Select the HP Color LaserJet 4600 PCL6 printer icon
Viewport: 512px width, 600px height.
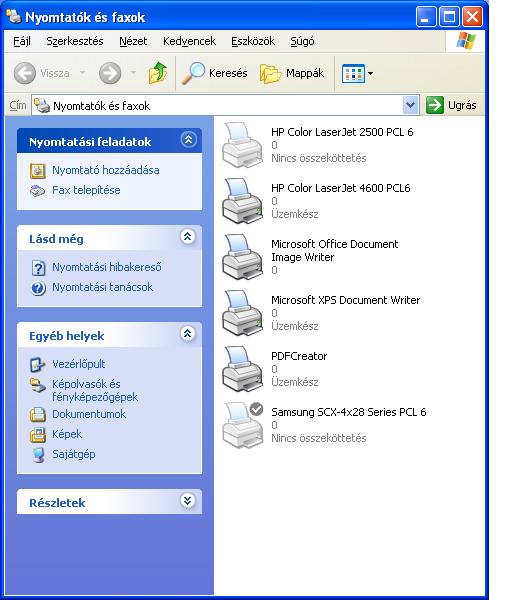243,201
